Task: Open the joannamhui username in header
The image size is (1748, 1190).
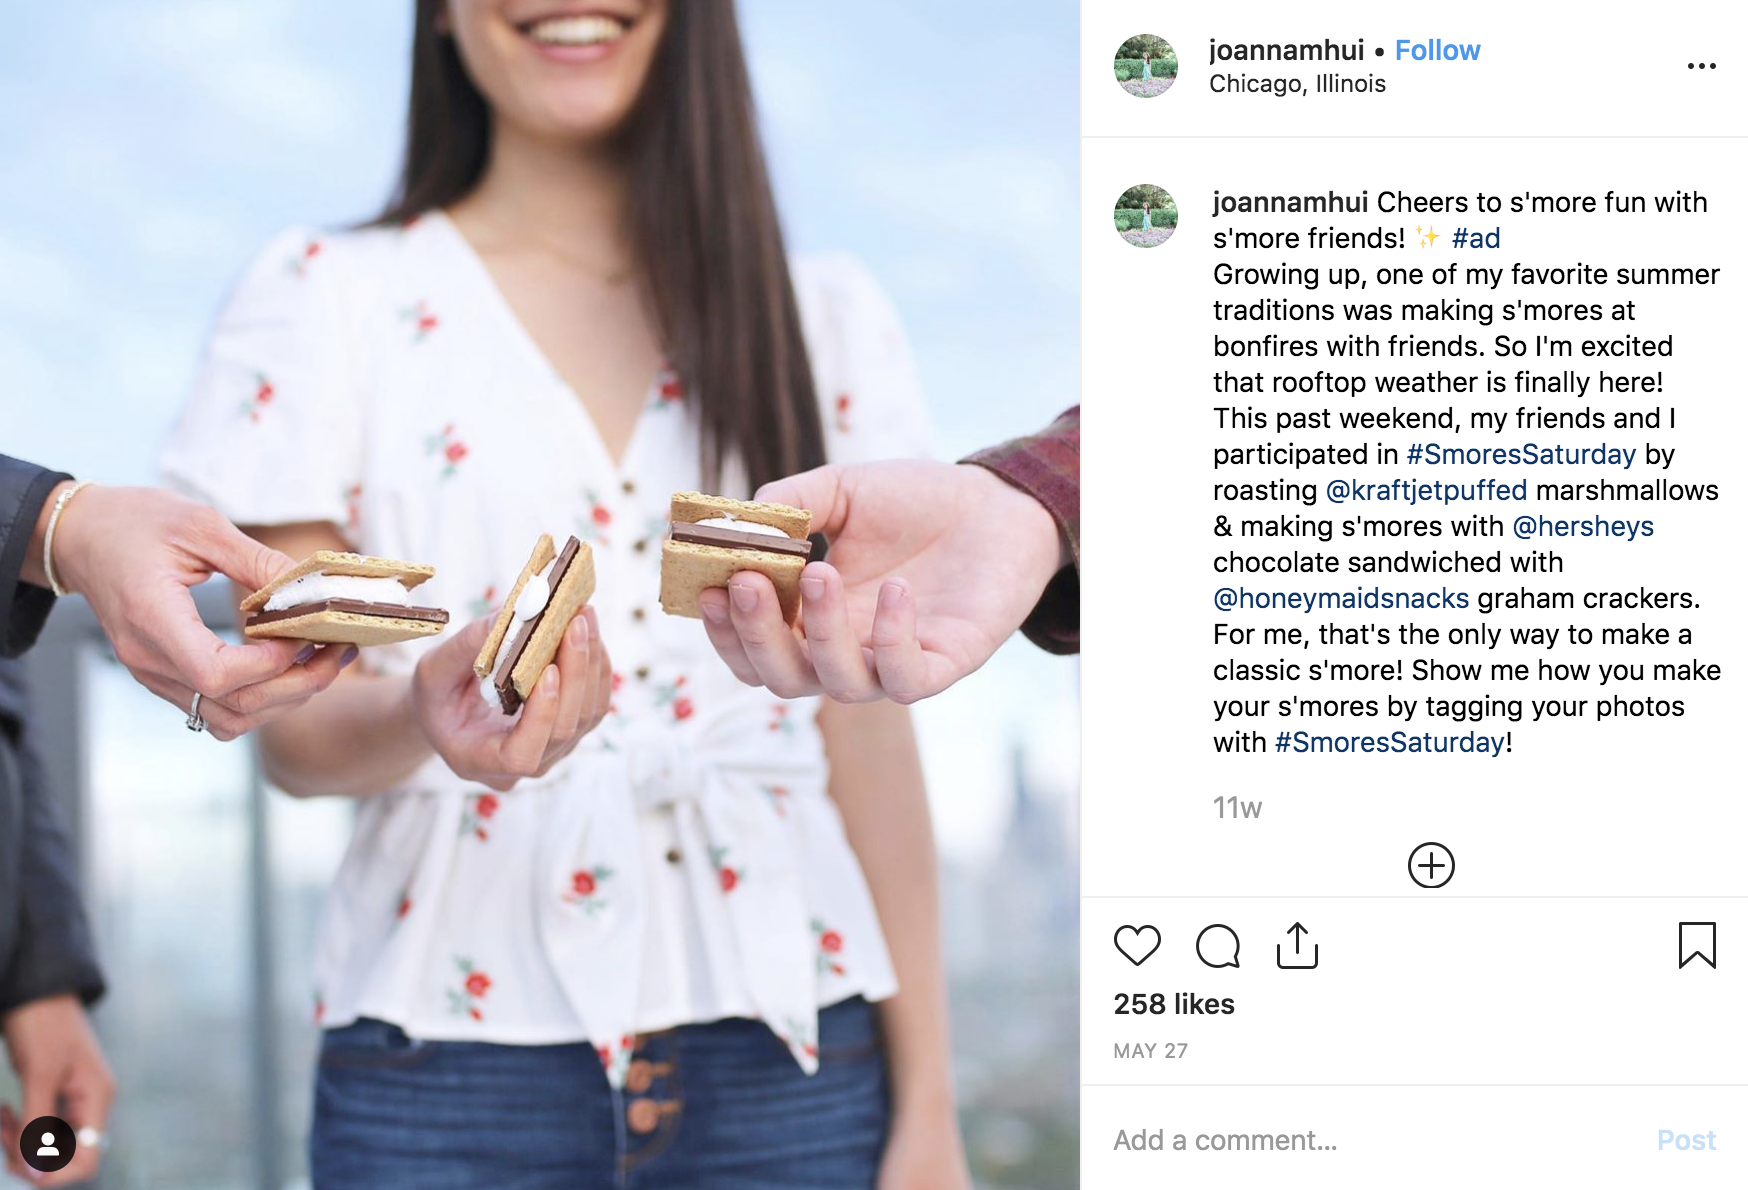Action: [x=1286, y=50]
